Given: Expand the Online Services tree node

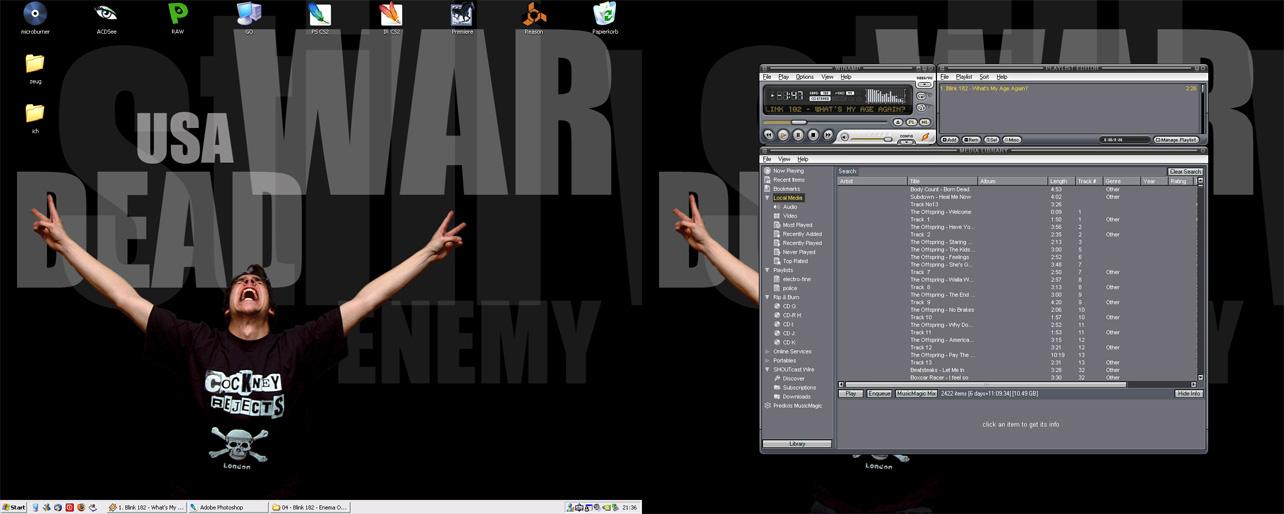Looking at the screenshot, I should point(767,352).
